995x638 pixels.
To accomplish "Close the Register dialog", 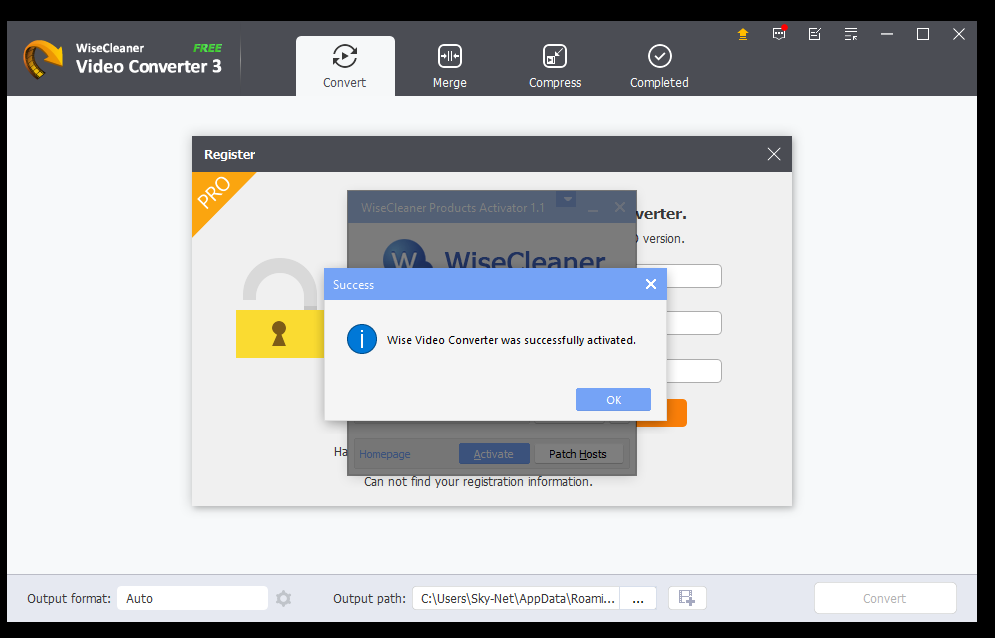I will (x=774, y=154).
